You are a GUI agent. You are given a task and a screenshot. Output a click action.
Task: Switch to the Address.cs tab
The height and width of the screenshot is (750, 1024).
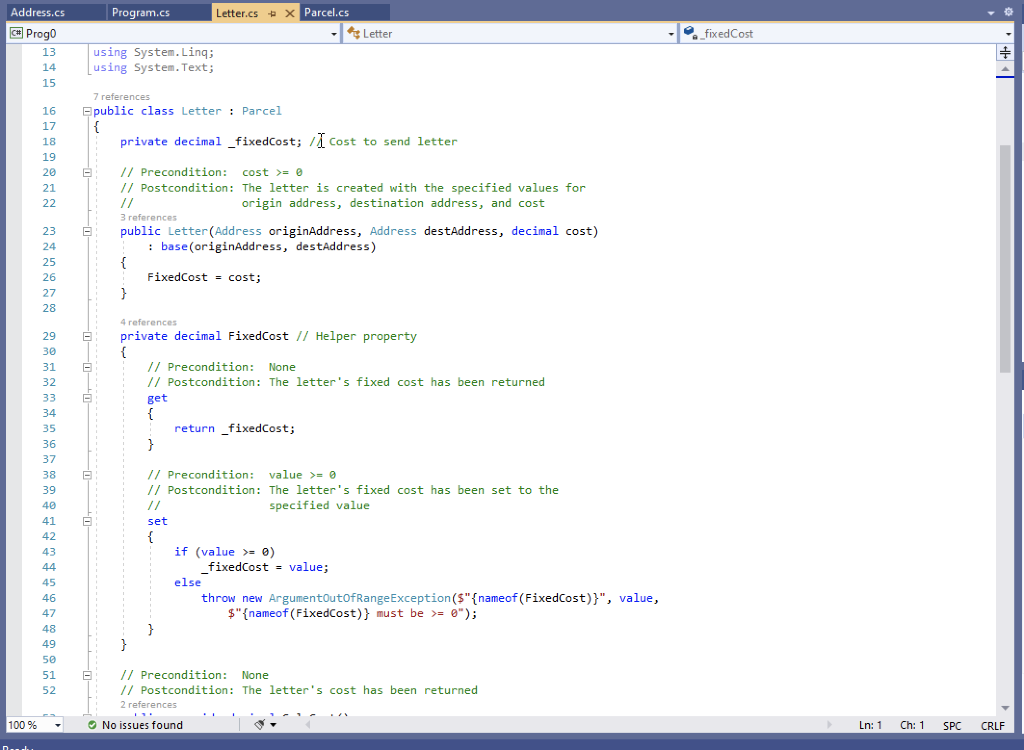click(x=56, y=12)
